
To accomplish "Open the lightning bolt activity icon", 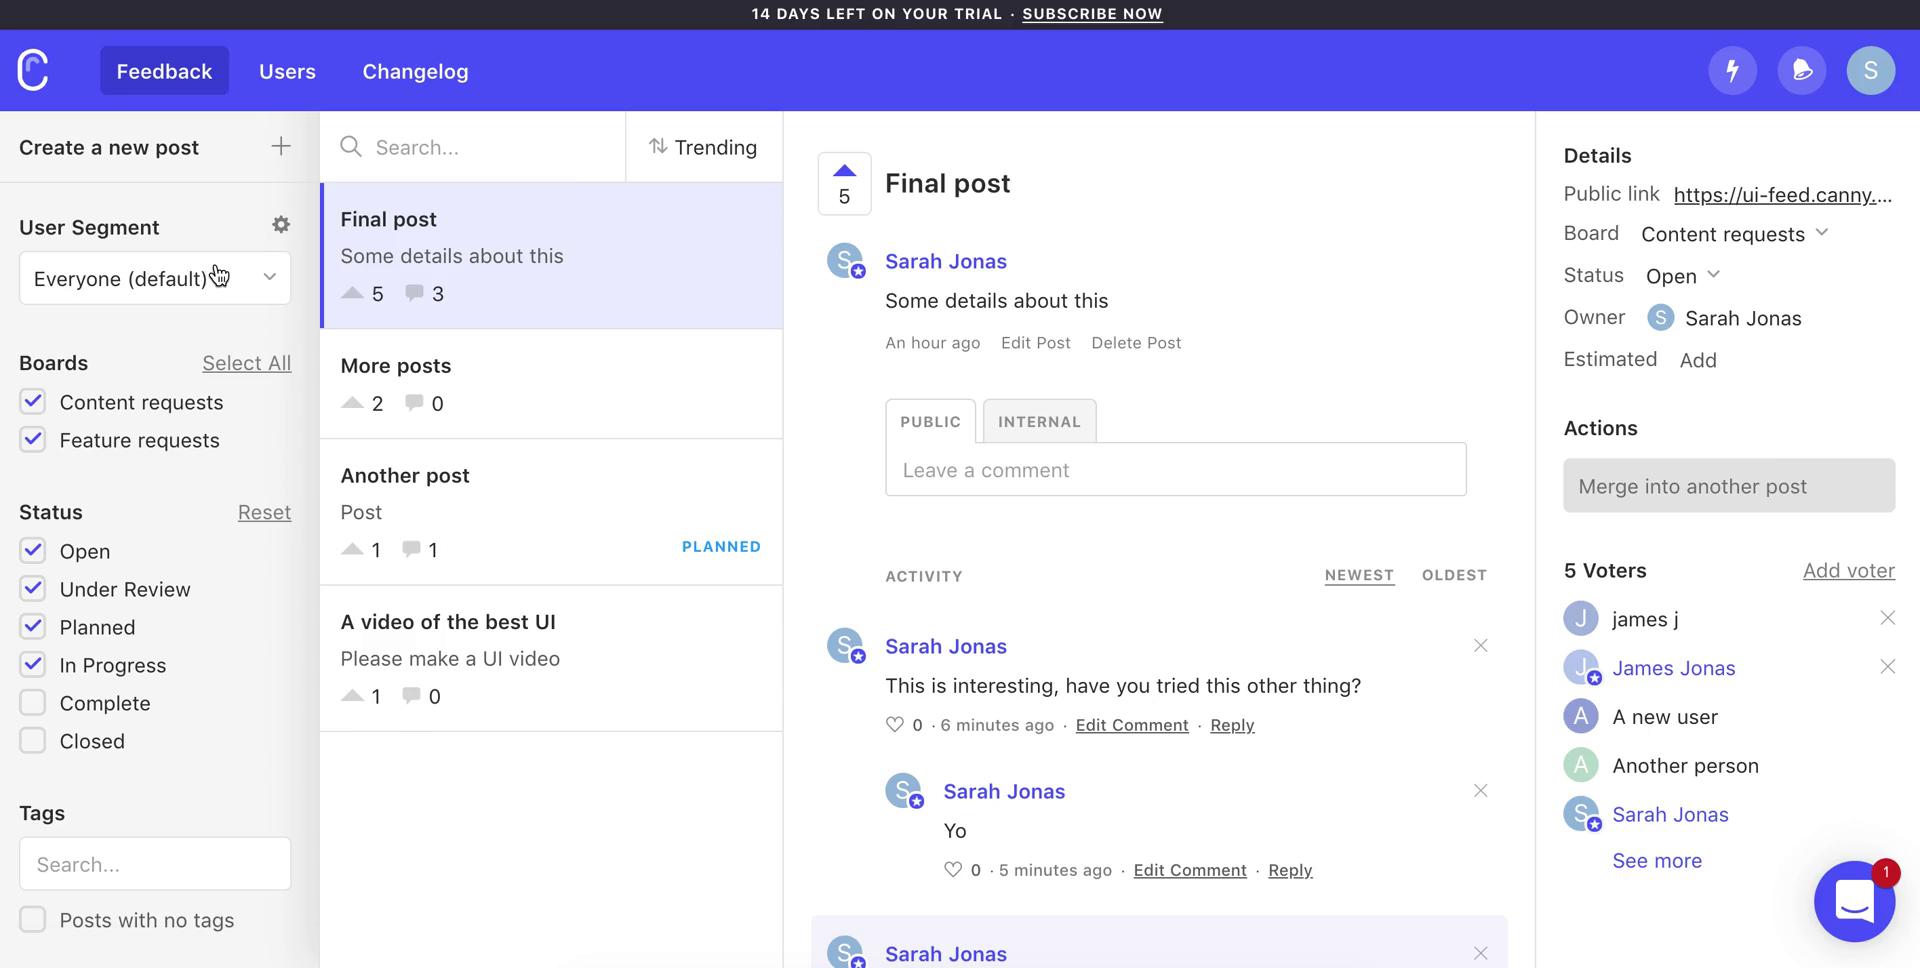I will coord(1732,70).
